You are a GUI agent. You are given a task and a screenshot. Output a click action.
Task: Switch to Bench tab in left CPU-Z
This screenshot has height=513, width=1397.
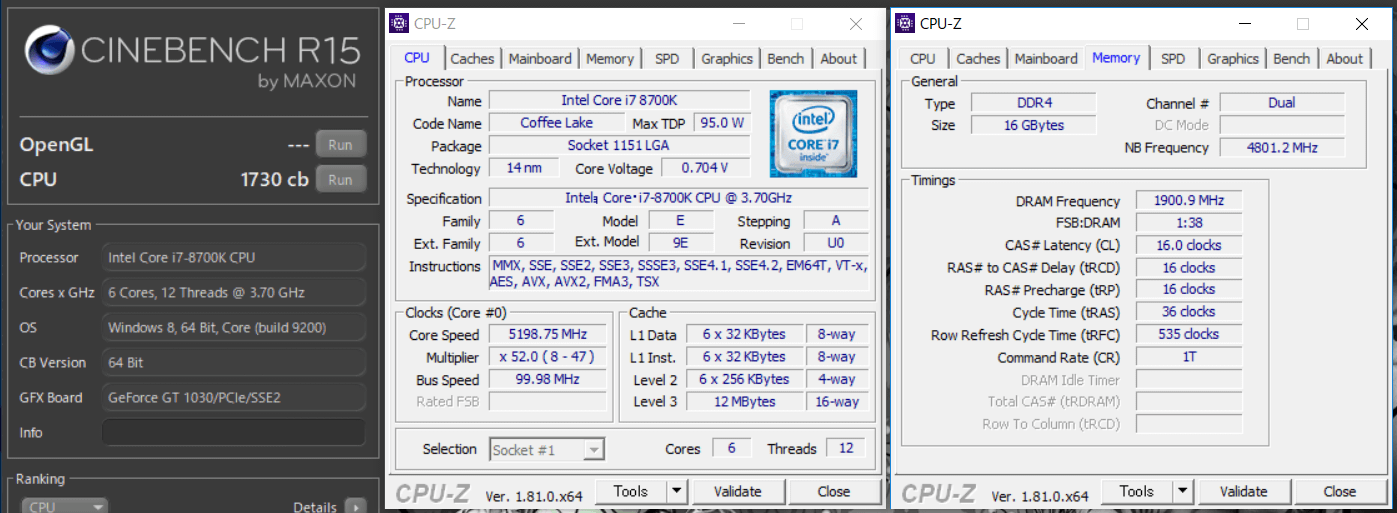click(786, 59)
